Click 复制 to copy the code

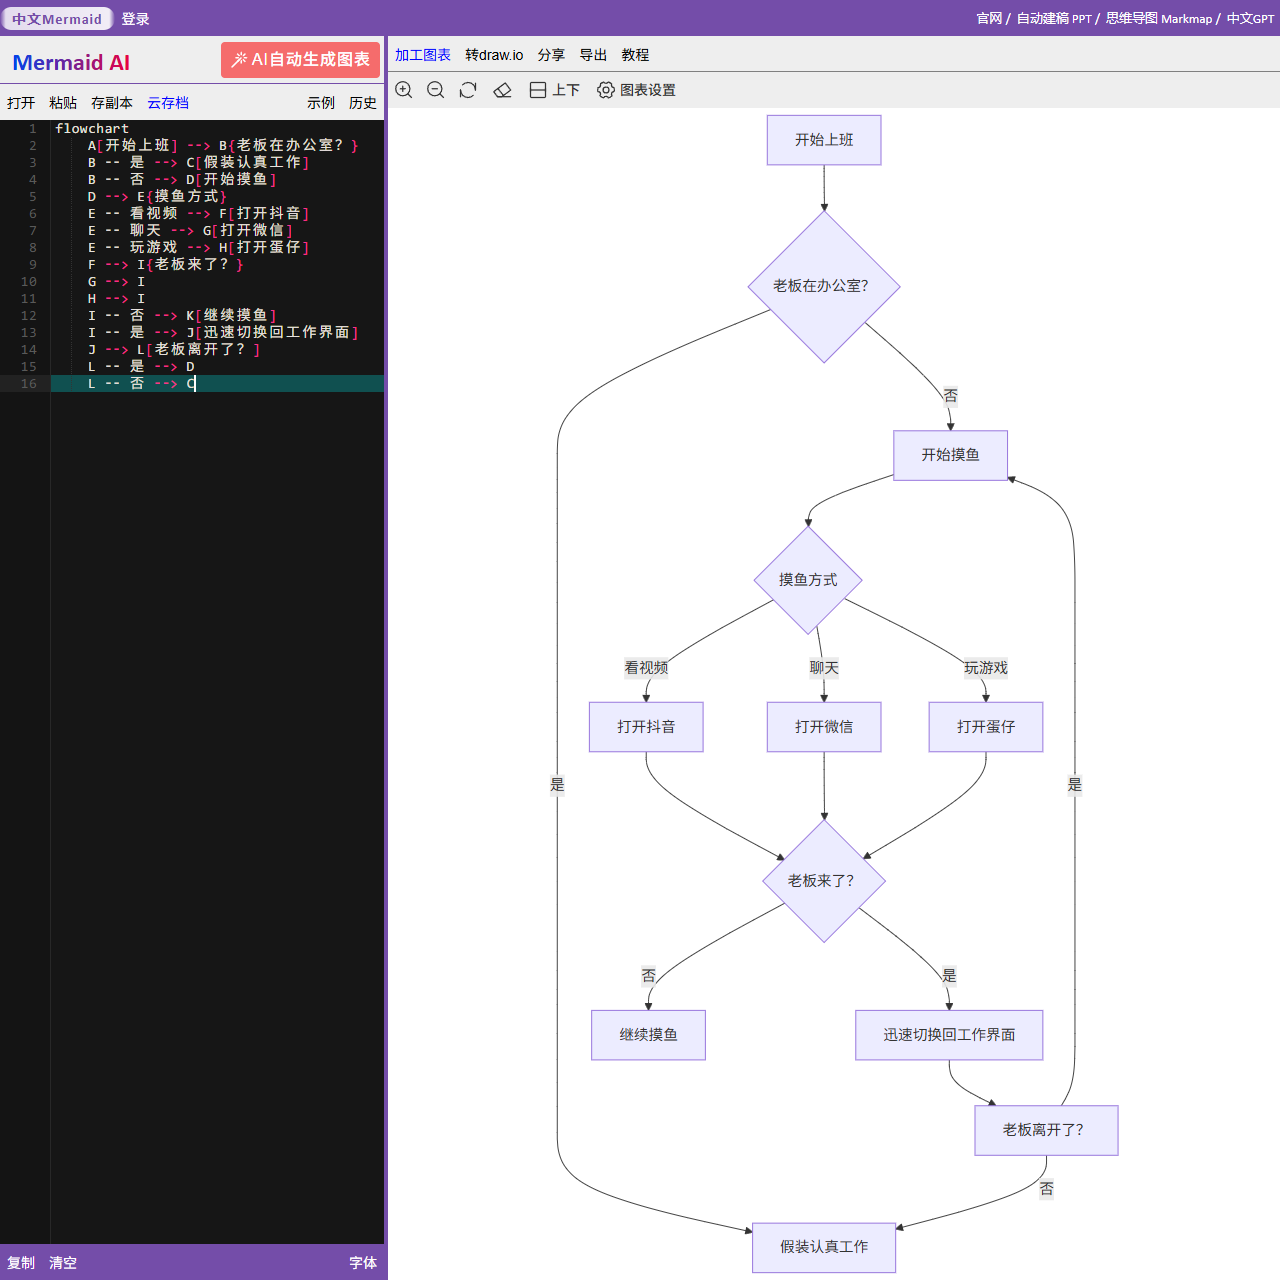tap(21, 1263)
